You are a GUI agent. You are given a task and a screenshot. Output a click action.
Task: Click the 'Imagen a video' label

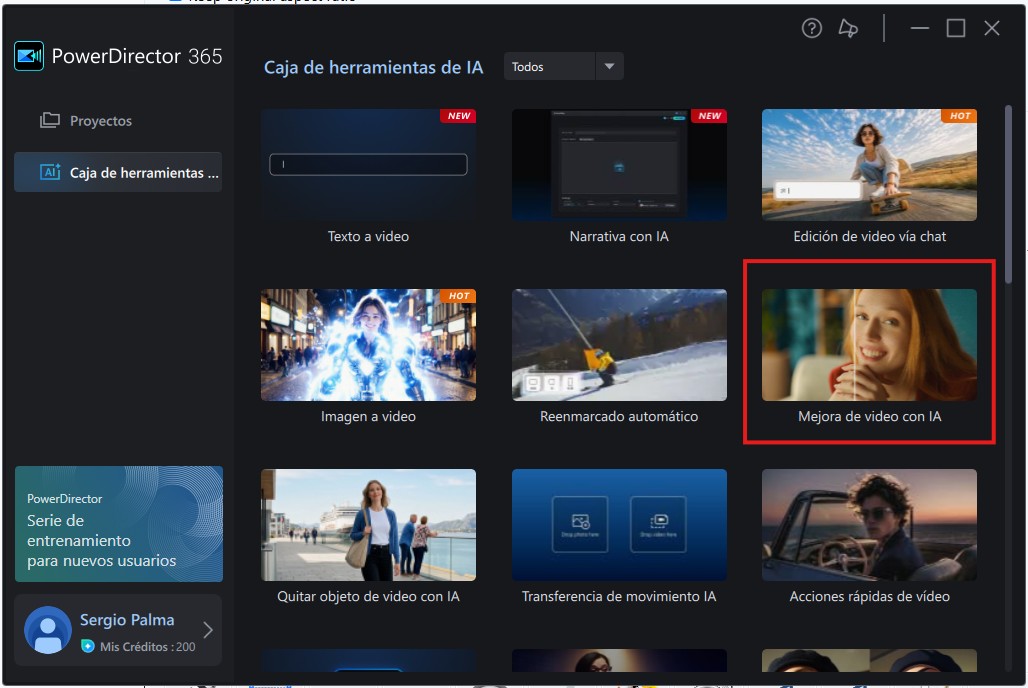368,416
